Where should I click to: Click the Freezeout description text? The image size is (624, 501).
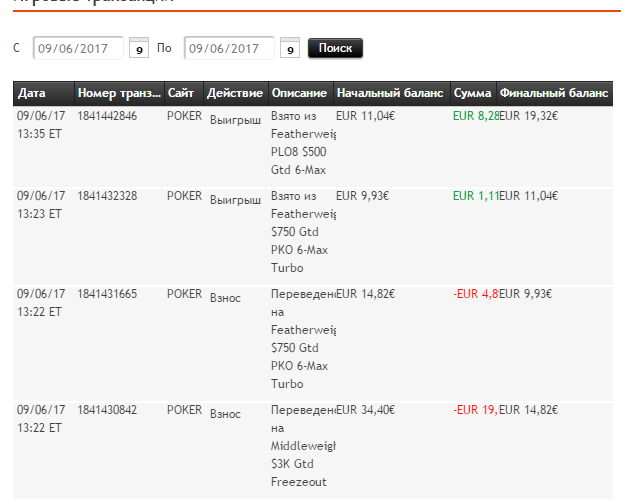pyautogui.click(x=298, y=482)
